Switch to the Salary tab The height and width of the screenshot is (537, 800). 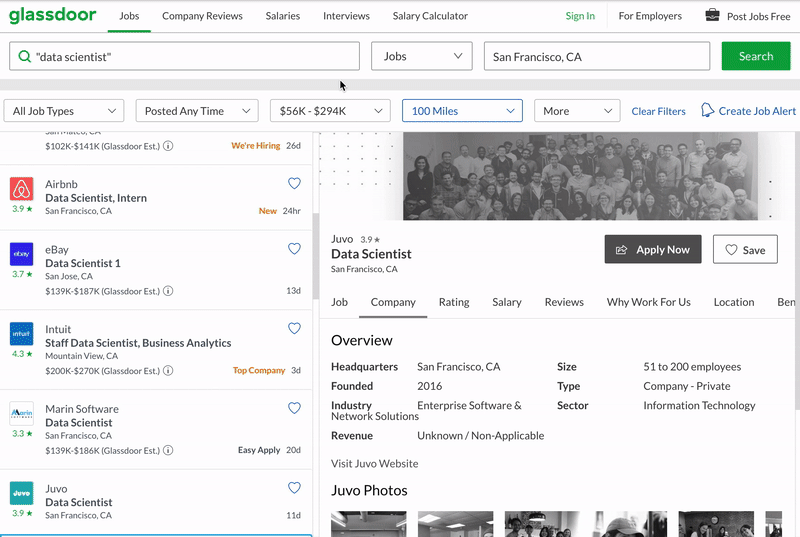click(x=507, y=302)
